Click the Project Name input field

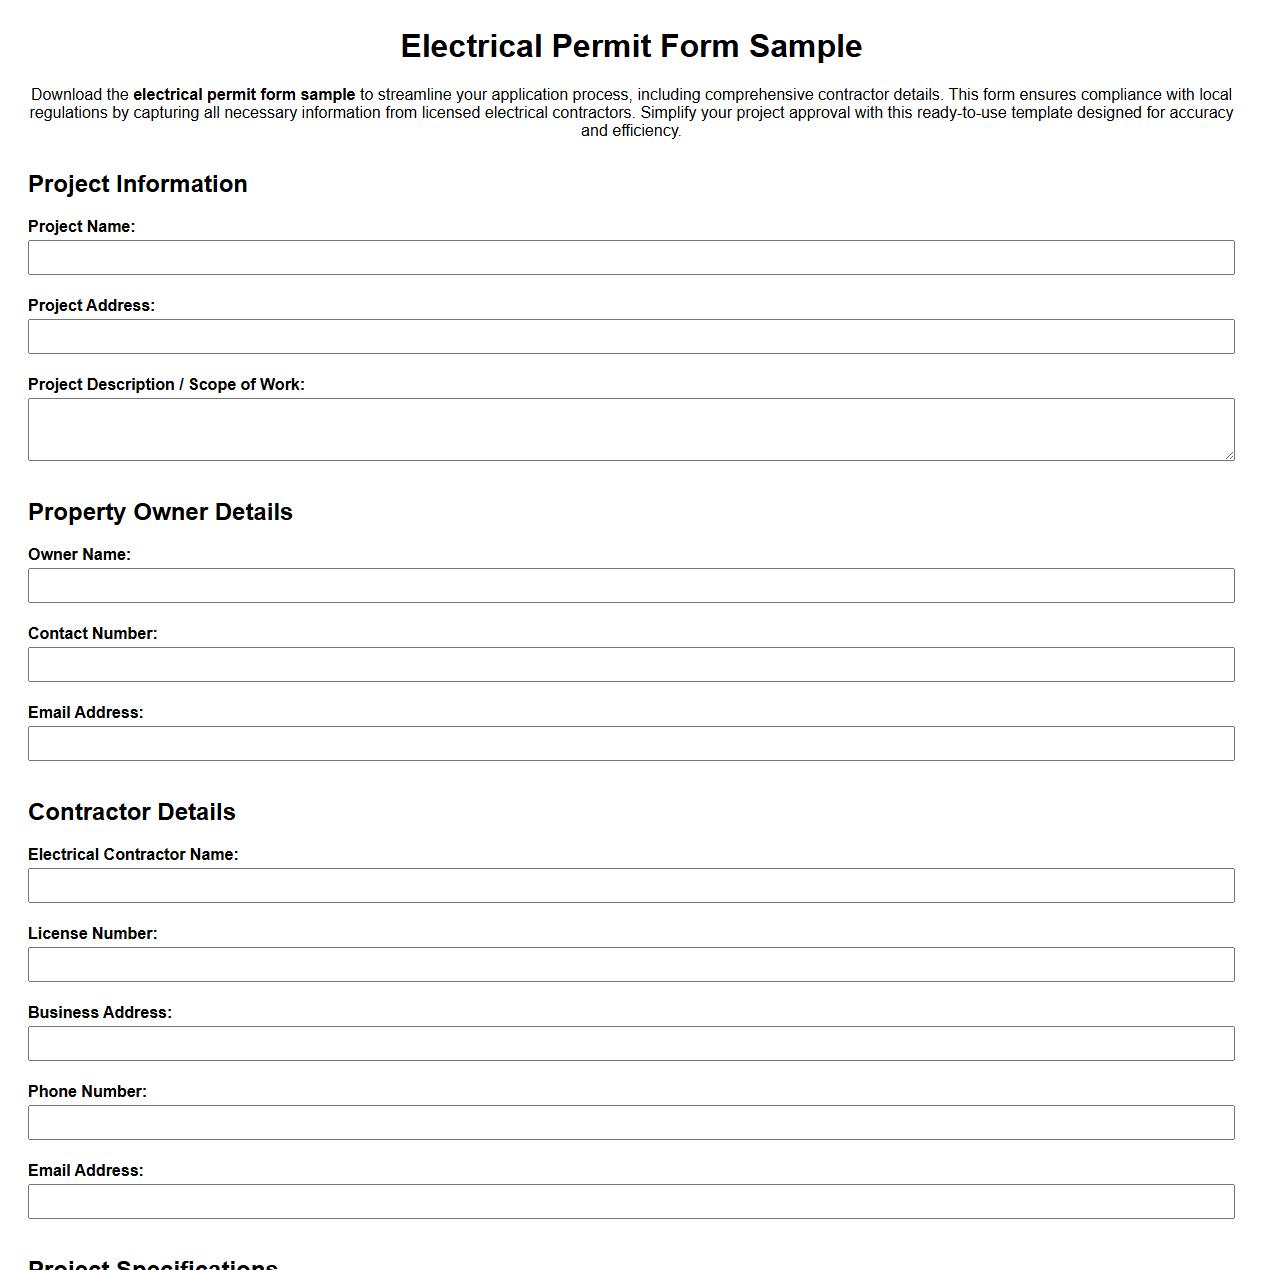[x=630, y=258]
